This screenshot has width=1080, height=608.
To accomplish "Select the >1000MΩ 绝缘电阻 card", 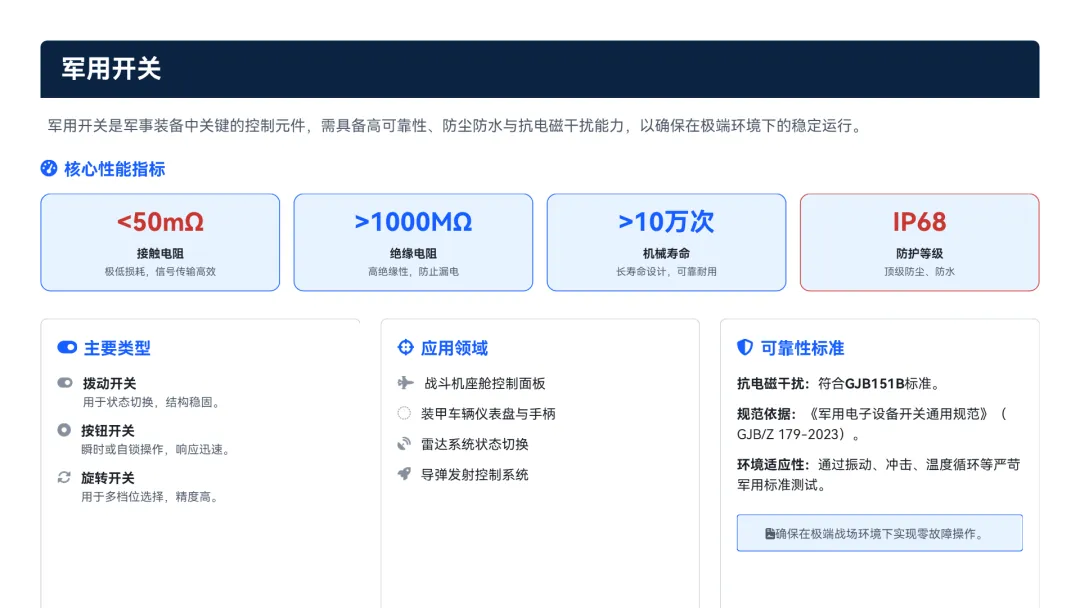I will 413,242.
